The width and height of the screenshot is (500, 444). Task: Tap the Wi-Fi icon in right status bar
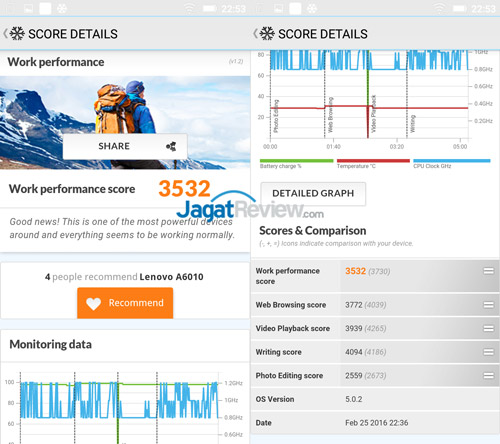click(x=439, y=8)
